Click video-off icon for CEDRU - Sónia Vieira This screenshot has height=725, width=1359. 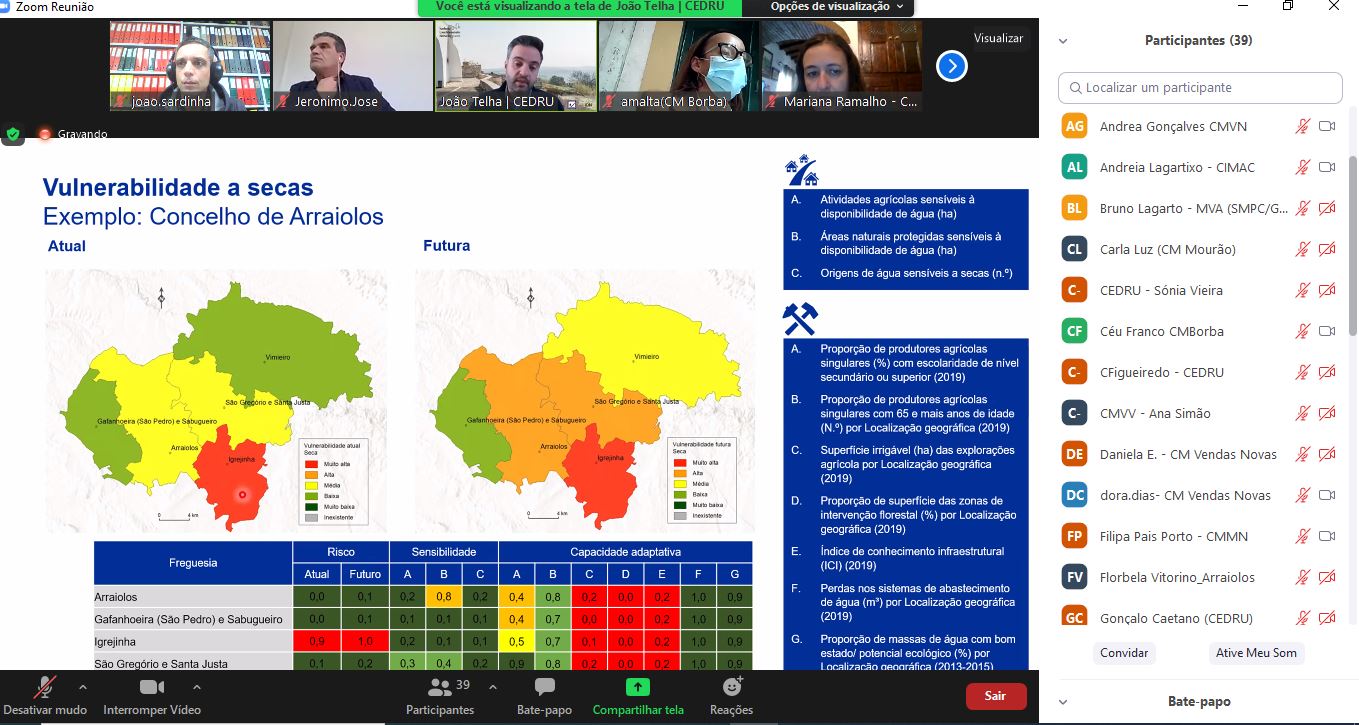coord(1327,290)
